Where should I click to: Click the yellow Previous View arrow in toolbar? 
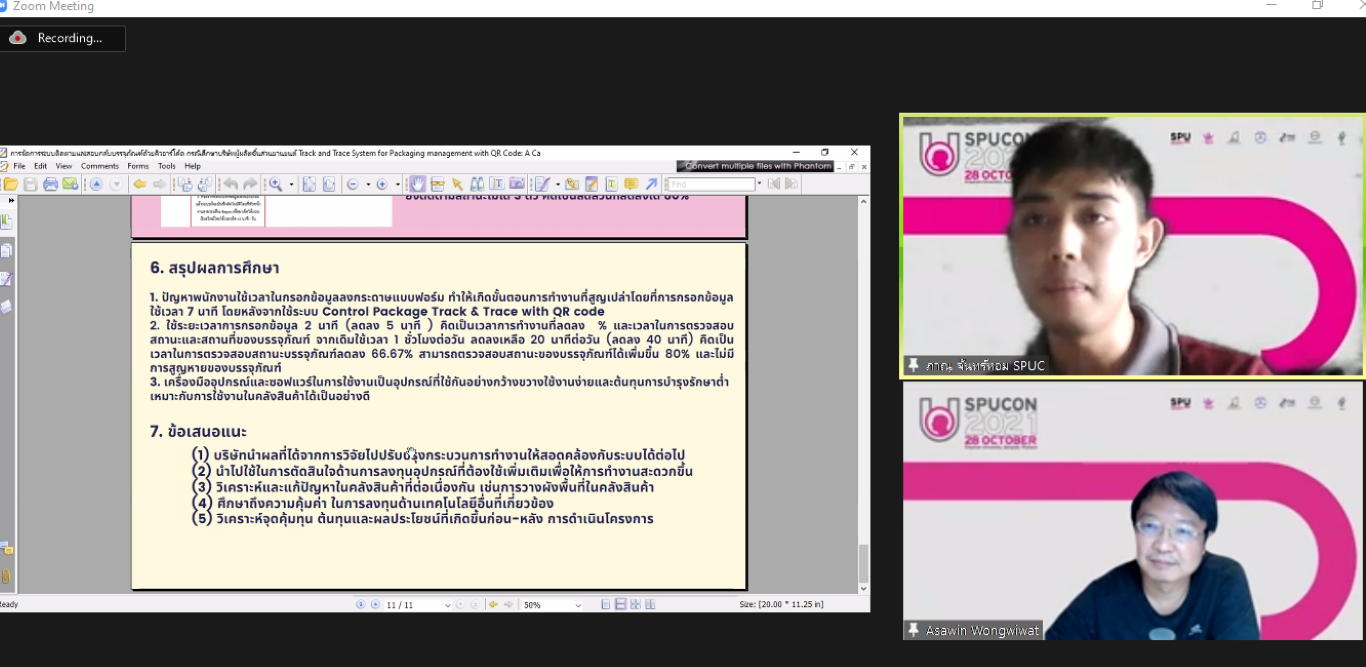140,184
